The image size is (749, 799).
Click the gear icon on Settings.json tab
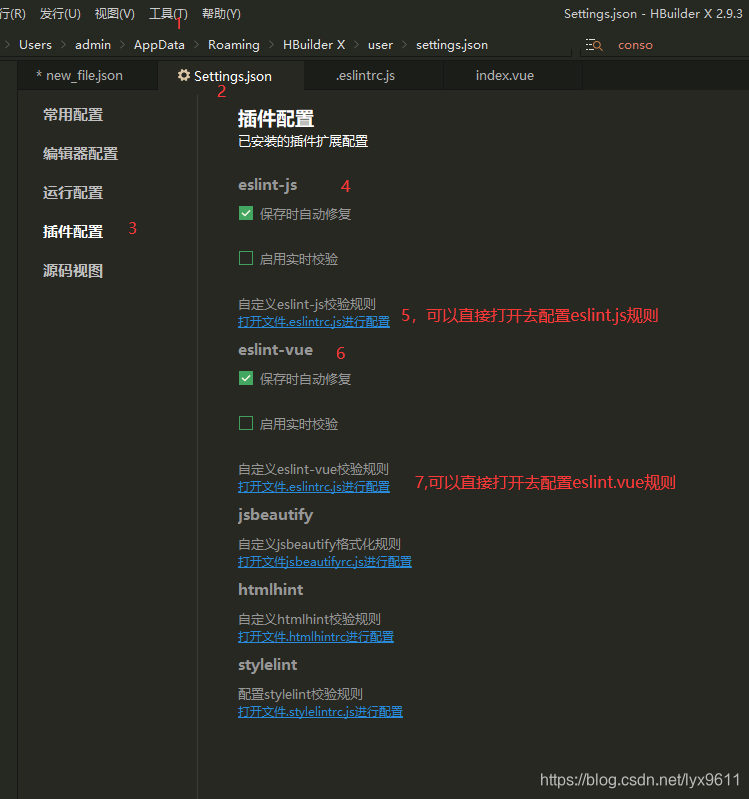(183, 75)
